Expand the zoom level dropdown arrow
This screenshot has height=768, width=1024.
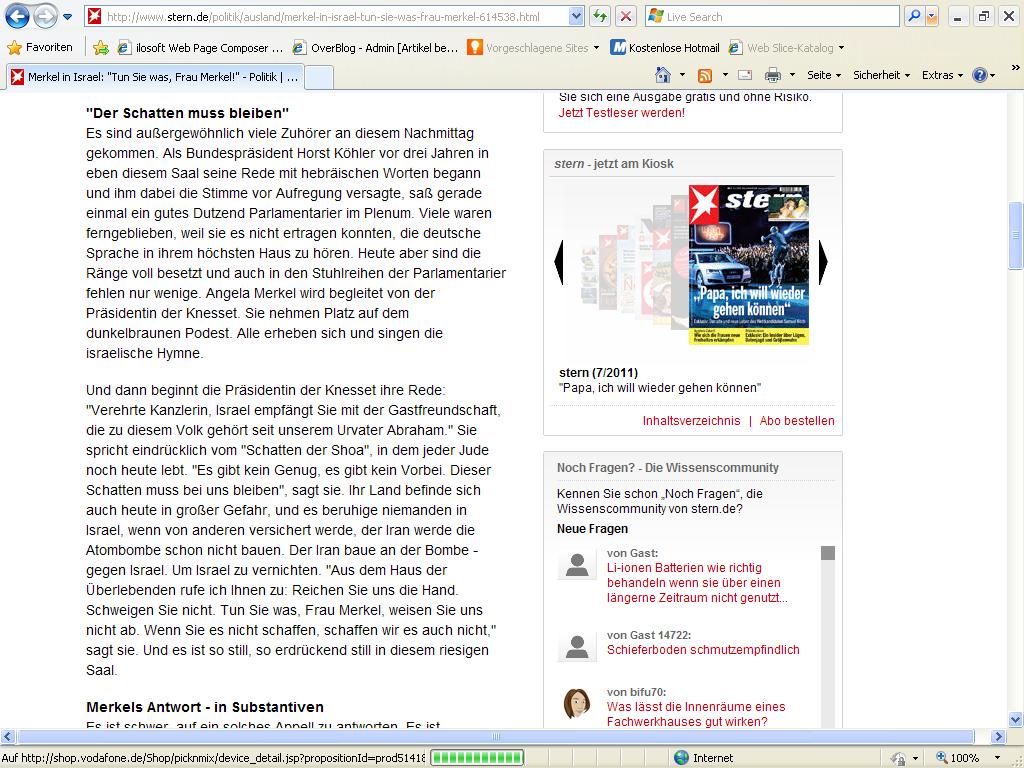click(x=997, y=758)
